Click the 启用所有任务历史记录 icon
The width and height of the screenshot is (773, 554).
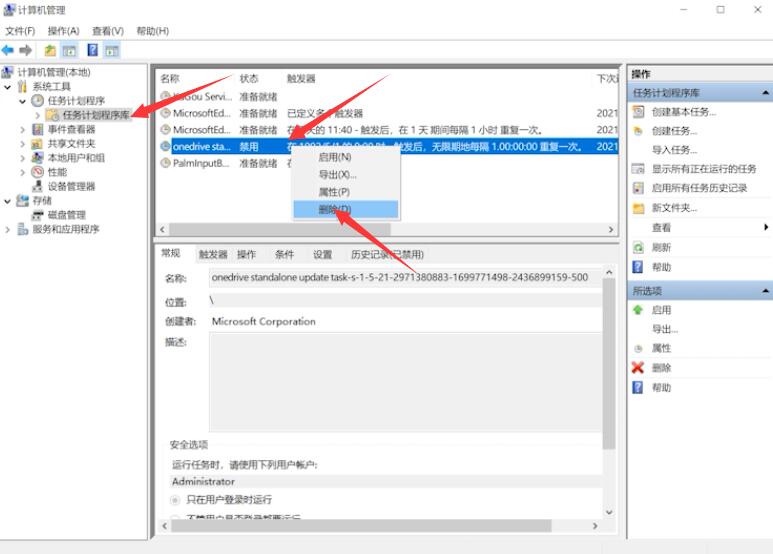[638, 188]
